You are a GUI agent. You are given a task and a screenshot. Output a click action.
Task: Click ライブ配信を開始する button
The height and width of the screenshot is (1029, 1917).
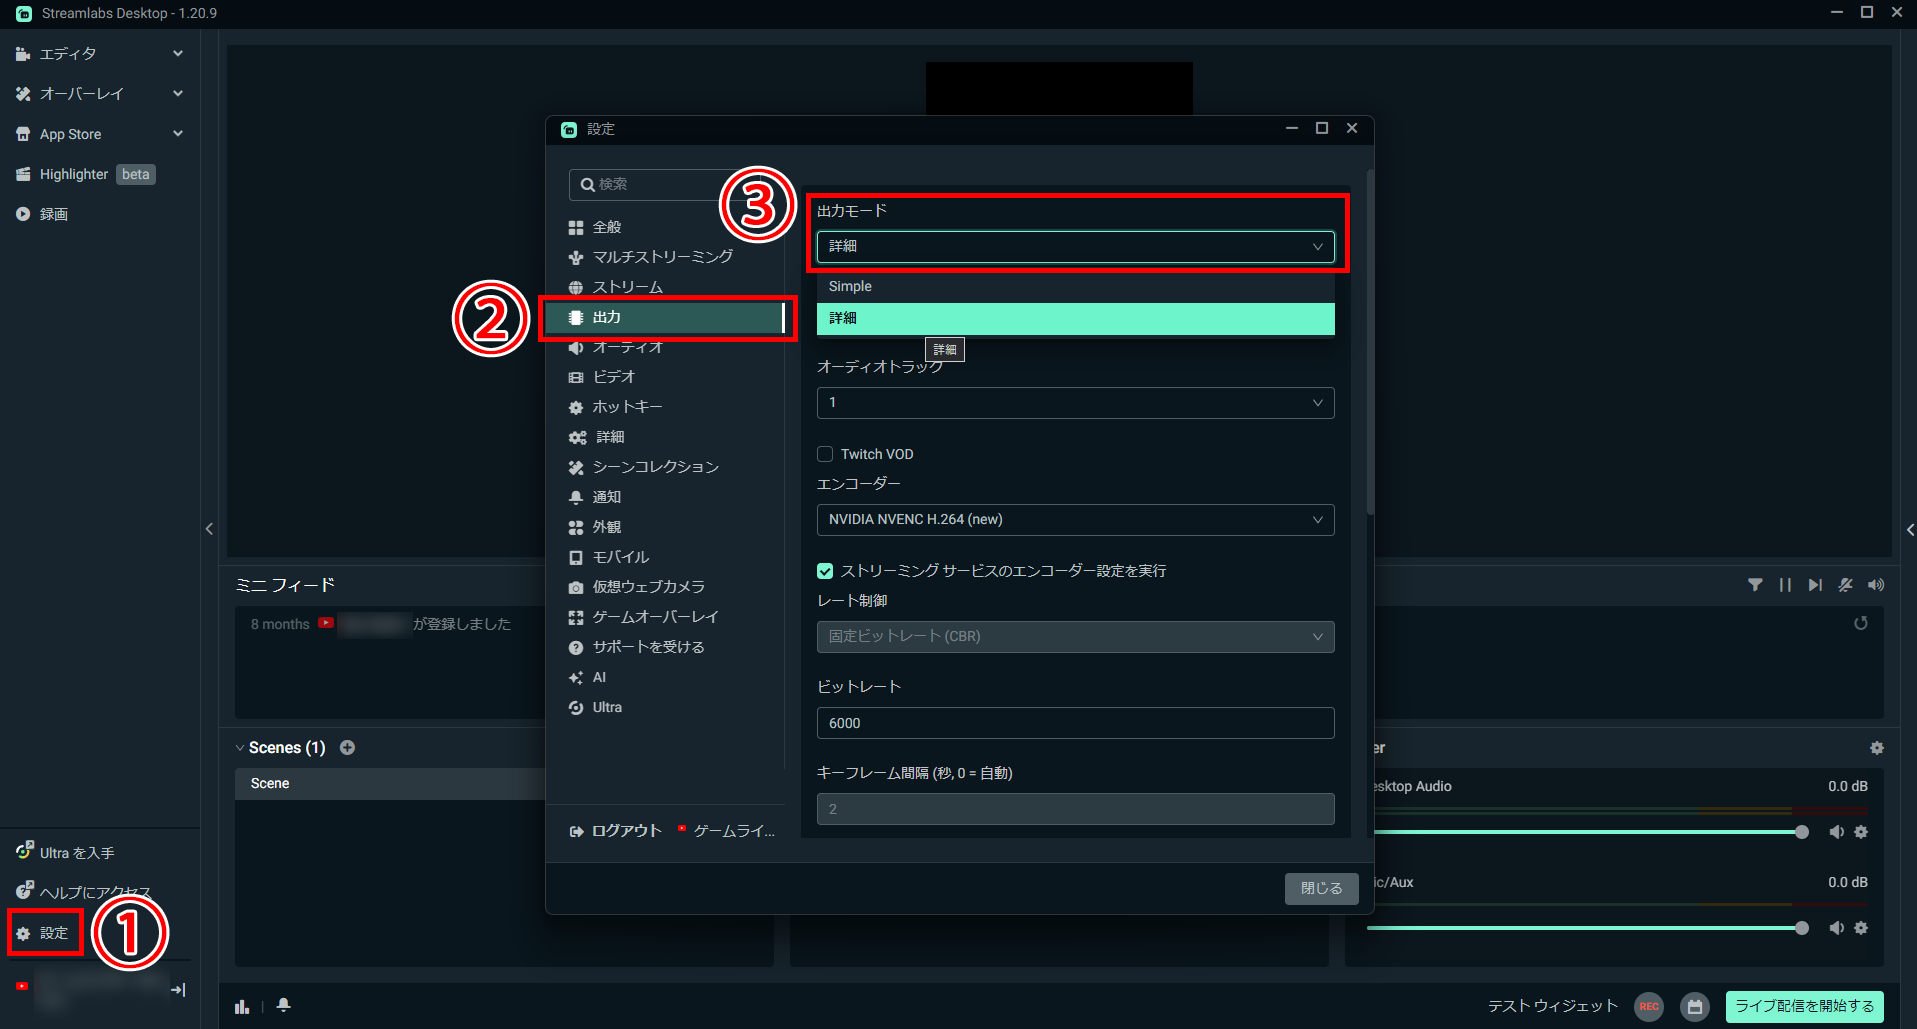coord(1804,1006)
